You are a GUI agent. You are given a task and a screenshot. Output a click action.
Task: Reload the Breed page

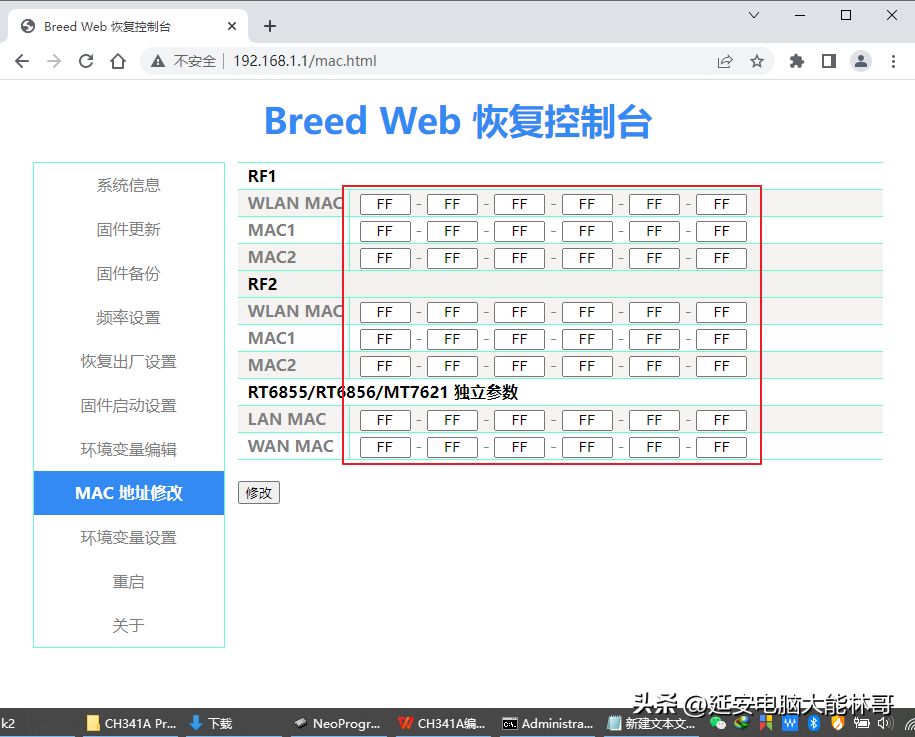(x=86, y=61)
